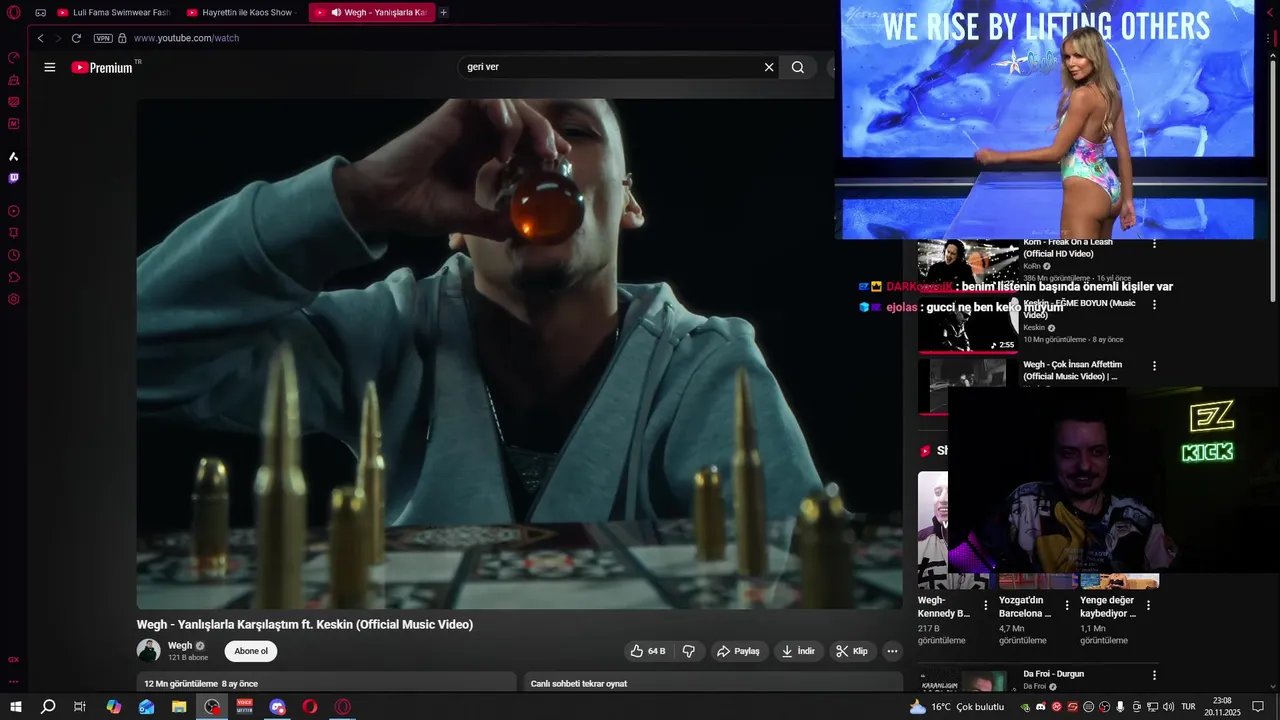
Task: Open File Explorer from taskbar
Action: coord(179,707)
